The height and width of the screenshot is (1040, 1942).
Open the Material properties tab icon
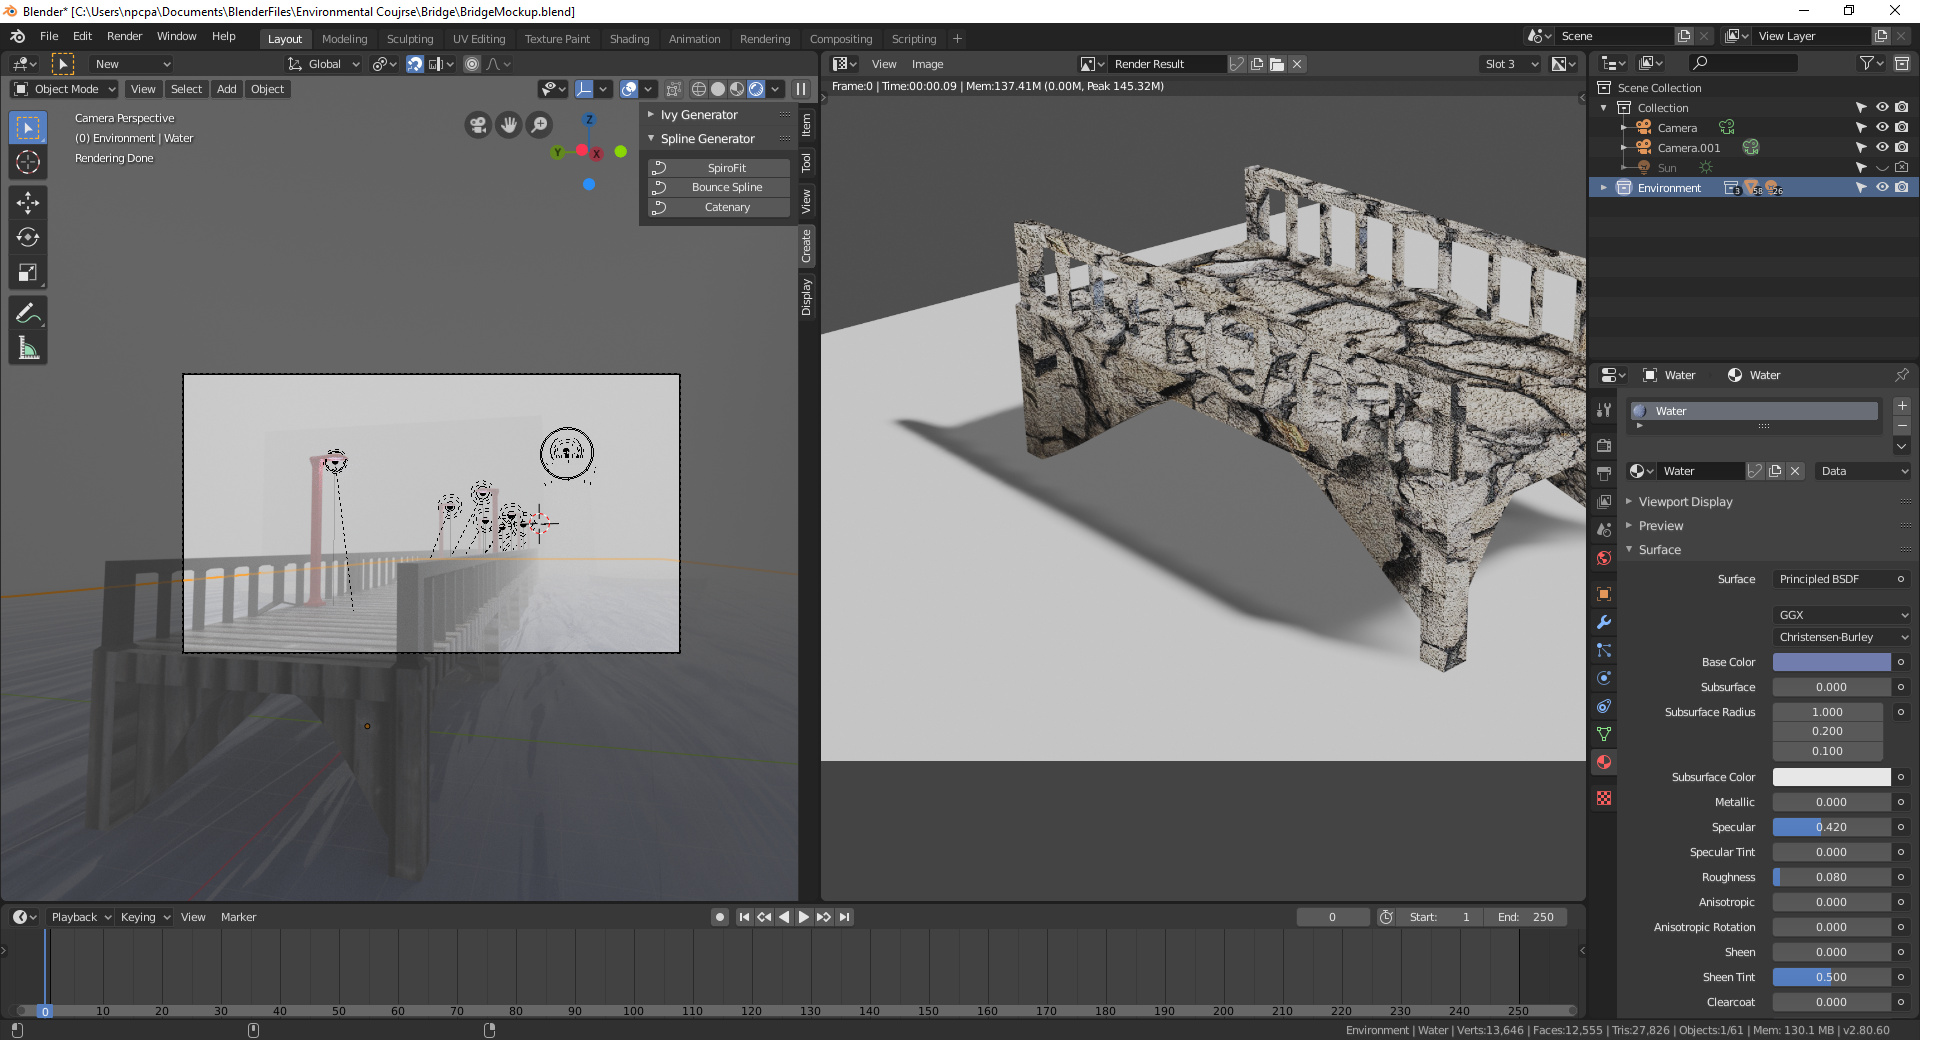click(1604, 763)
